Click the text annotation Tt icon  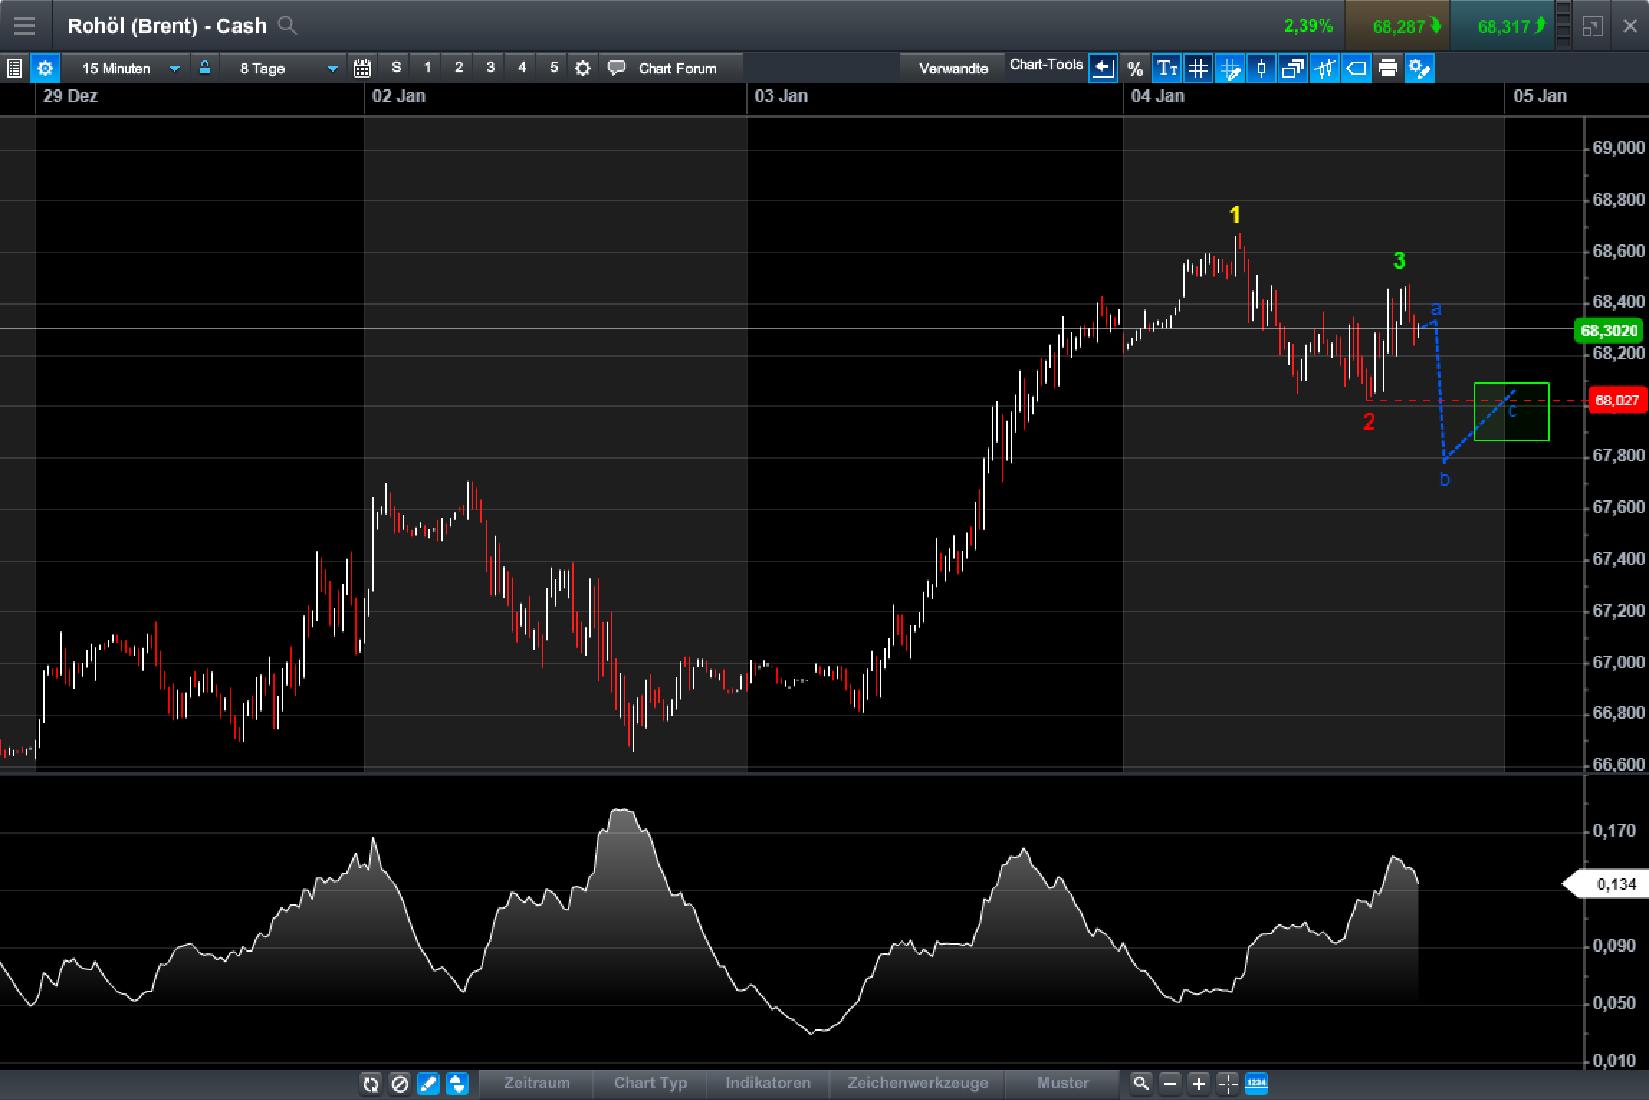(1166, 68)
